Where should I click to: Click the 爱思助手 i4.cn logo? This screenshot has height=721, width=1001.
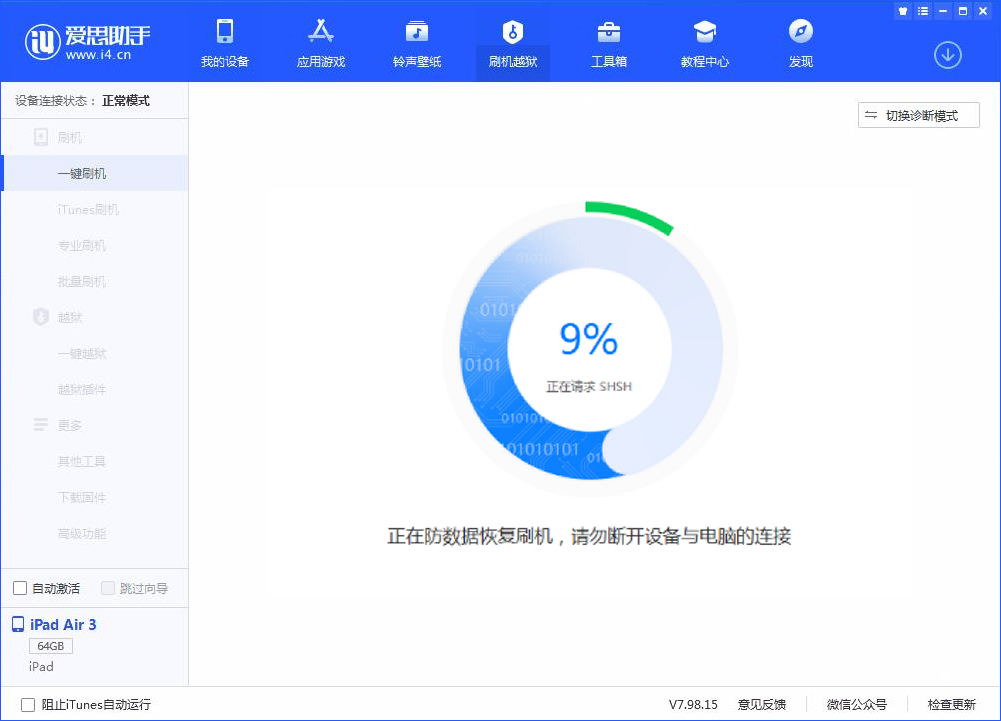[88, 41]
